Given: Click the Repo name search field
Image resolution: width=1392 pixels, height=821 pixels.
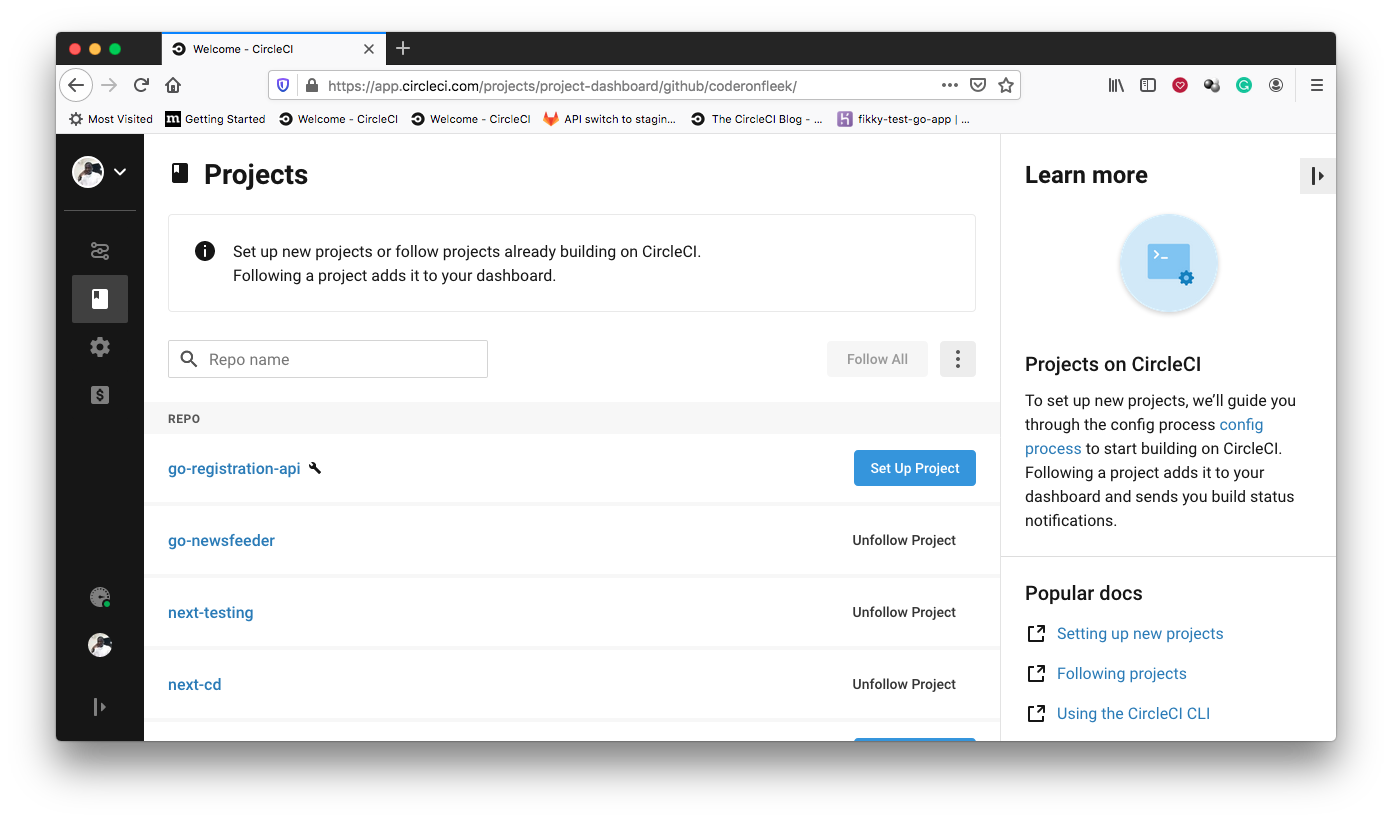Looking at the screenshot, I should [x=327, y=358].
